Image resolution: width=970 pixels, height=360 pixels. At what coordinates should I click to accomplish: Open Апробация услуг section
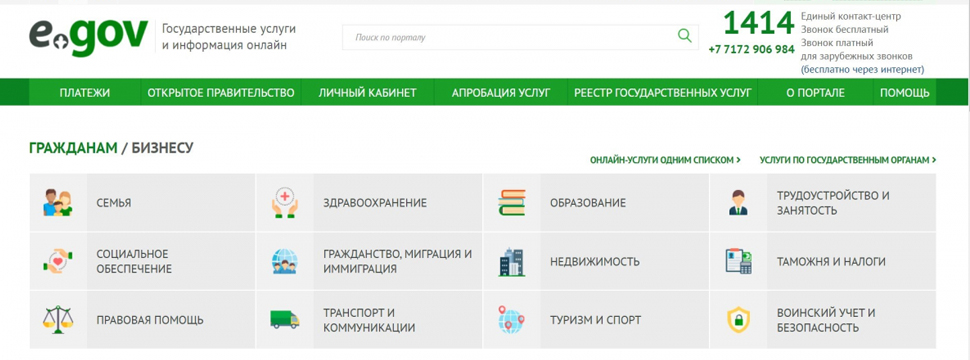tap(500, 93)
